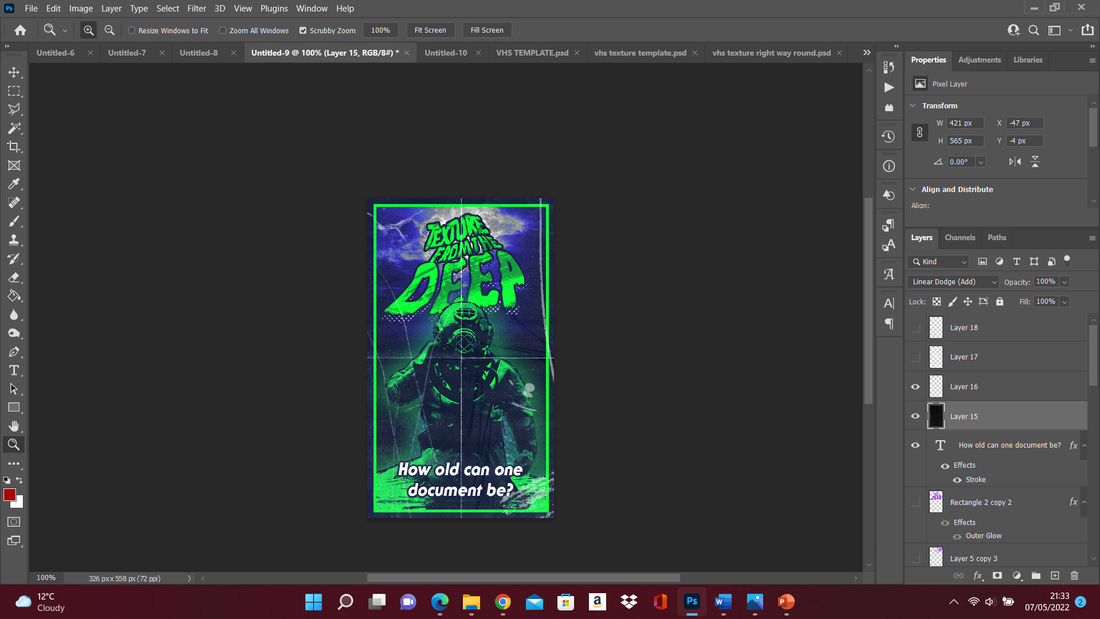The image size is (1100, 619).
Task: Hide Layer 15 with its eye icon
Action: [x=915, y=416]
